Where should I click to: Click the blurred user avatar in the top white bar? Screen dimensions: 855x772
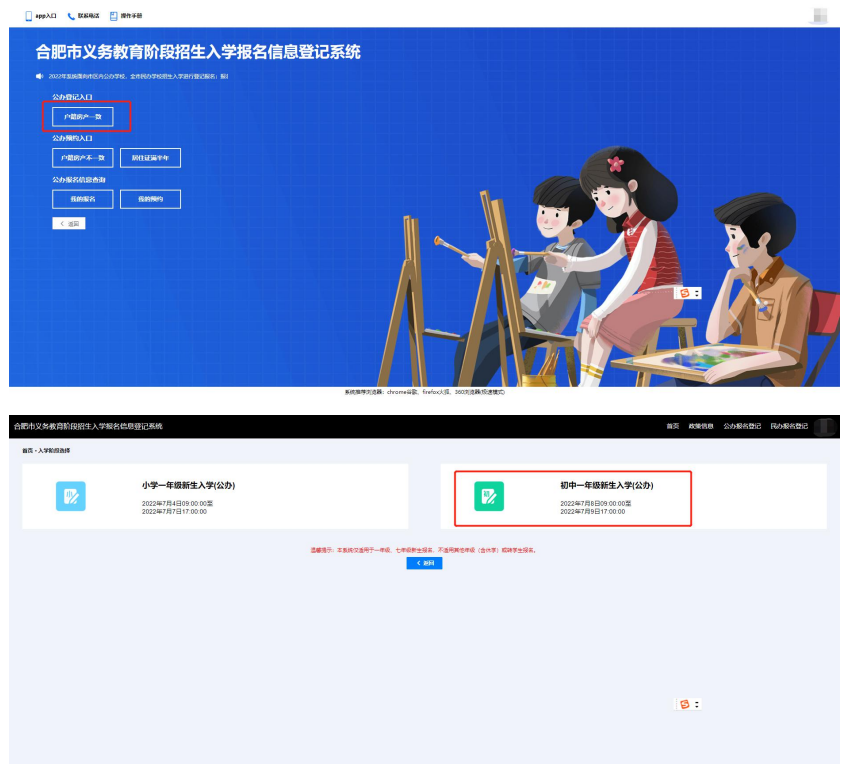tap(820, 16)
